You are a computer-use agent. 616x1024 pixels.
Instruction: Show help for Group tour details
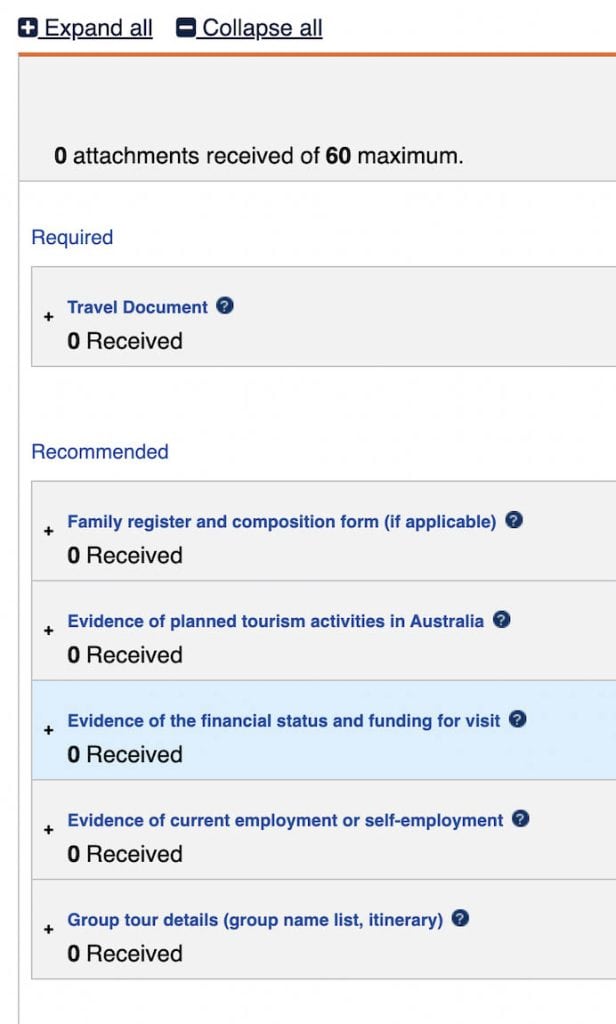point(460,918)
